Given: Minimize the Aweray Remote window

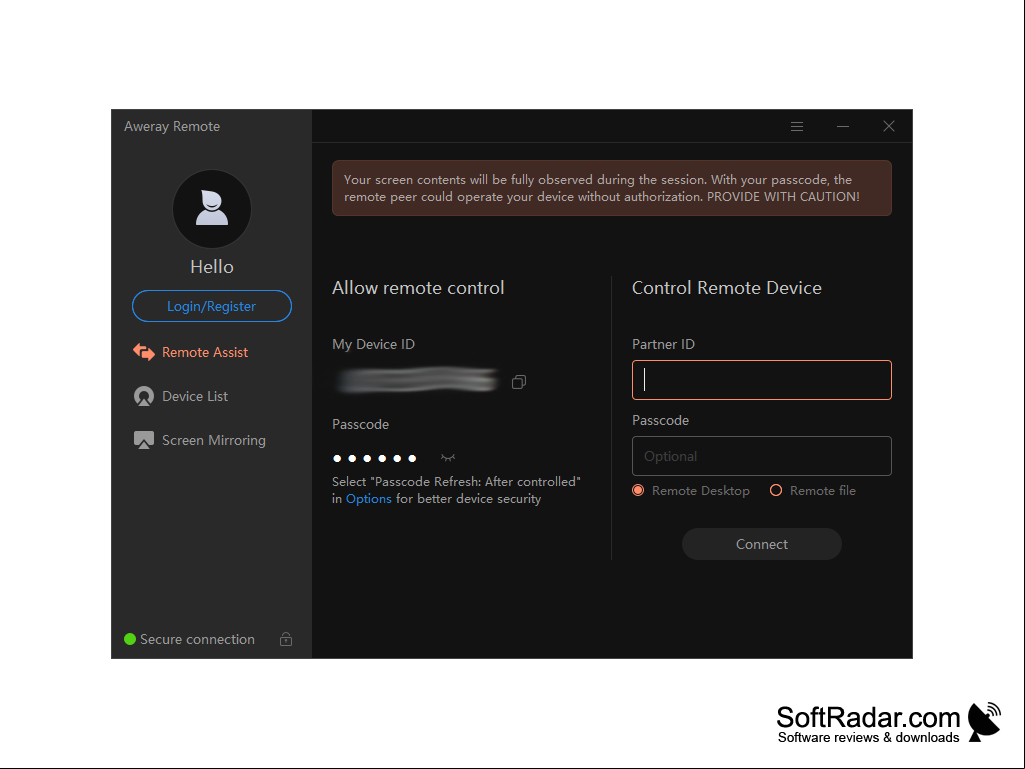Looking at the screenshot, I should coord(843,126).
